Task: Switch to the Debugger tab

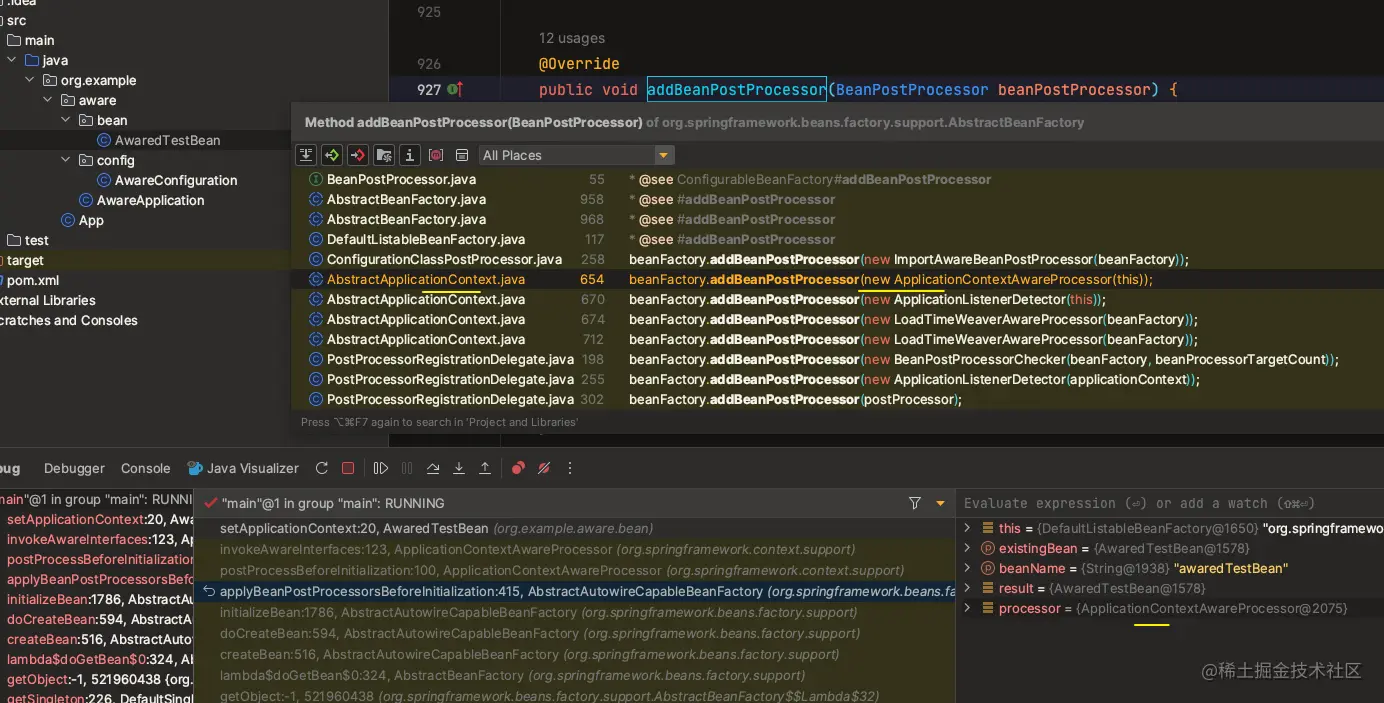Action: pos(74,468)
